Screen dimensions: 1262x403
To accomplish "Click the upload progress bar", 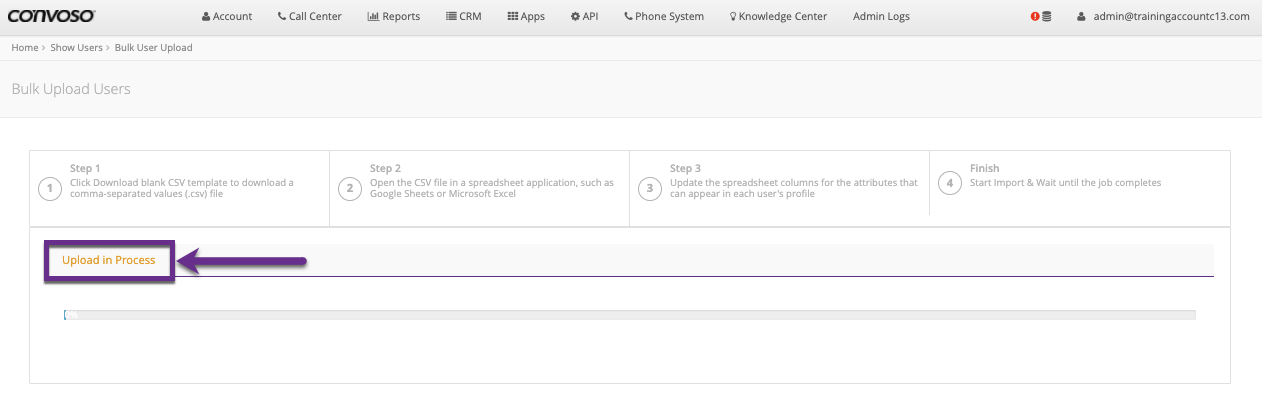I will tap(629, 315).
